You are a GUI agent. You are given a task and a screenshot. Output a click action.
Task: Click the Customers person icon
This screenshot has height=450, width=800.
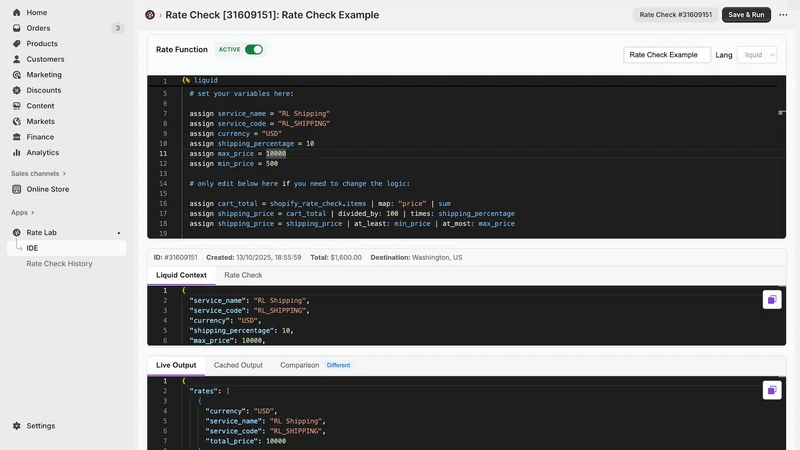(x=16, y=59)
